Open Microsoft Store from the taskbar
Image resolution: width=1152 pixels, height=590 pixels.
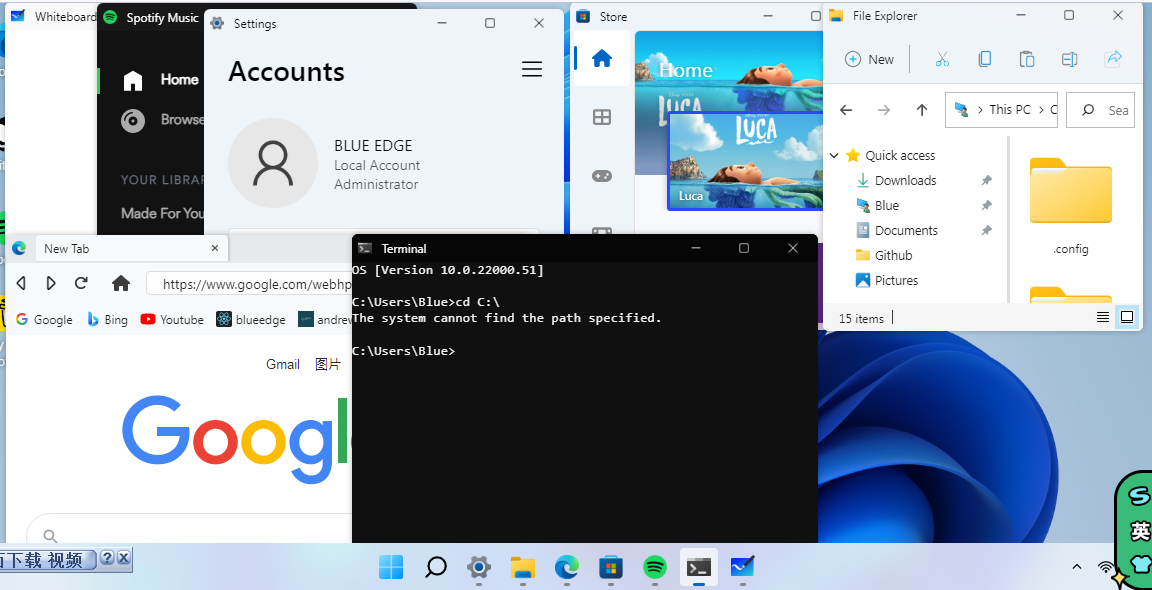coord(611,566)
